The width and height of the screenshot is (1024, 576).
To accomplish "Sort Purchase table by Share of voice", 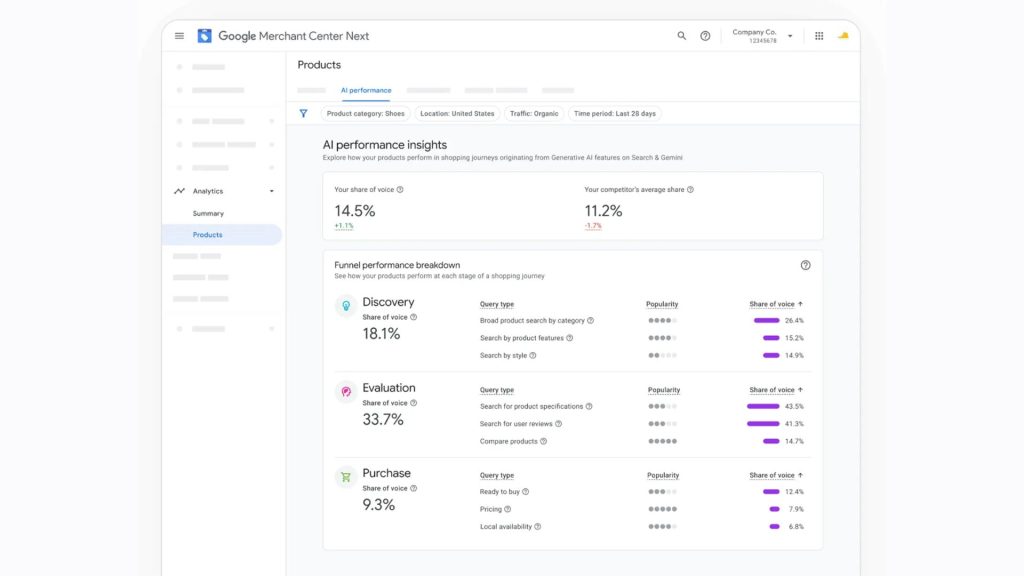I will point(776,475).
